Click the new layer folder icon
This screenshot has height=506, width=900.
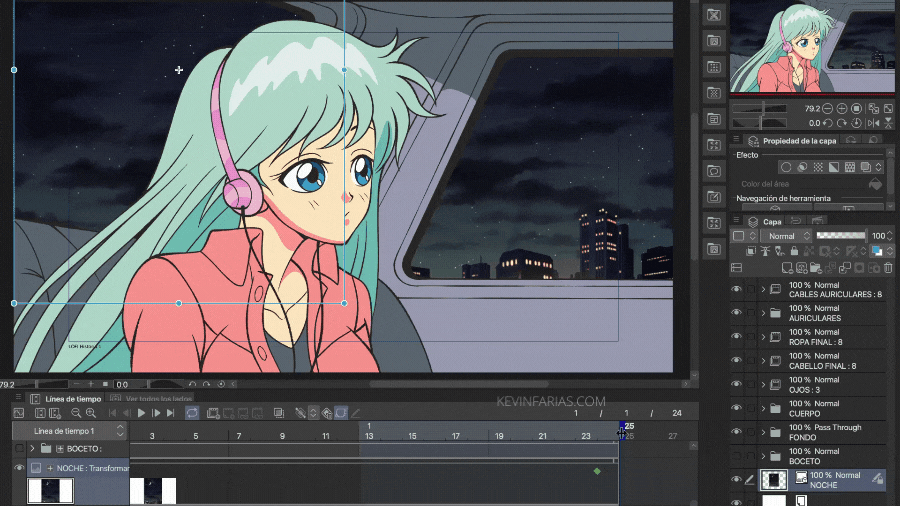(x=816, y=268)
